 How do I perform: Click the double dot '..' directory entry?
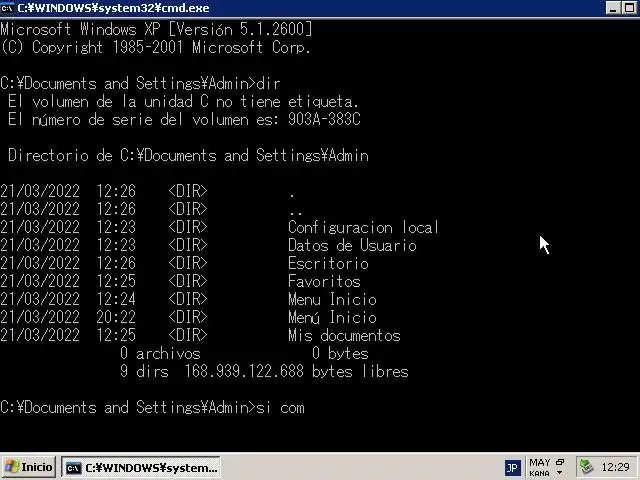tap(296, 213)
